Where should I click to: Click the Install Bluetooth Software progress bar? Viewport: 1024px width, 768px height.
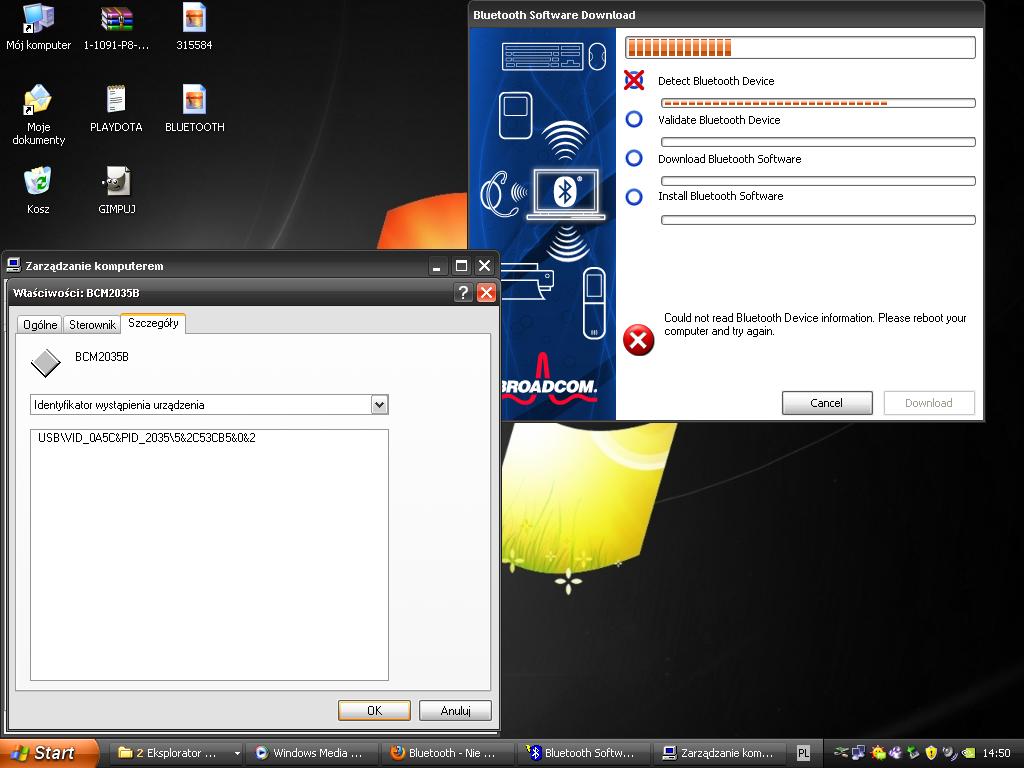pyautogui.click(x=818, y=220)
